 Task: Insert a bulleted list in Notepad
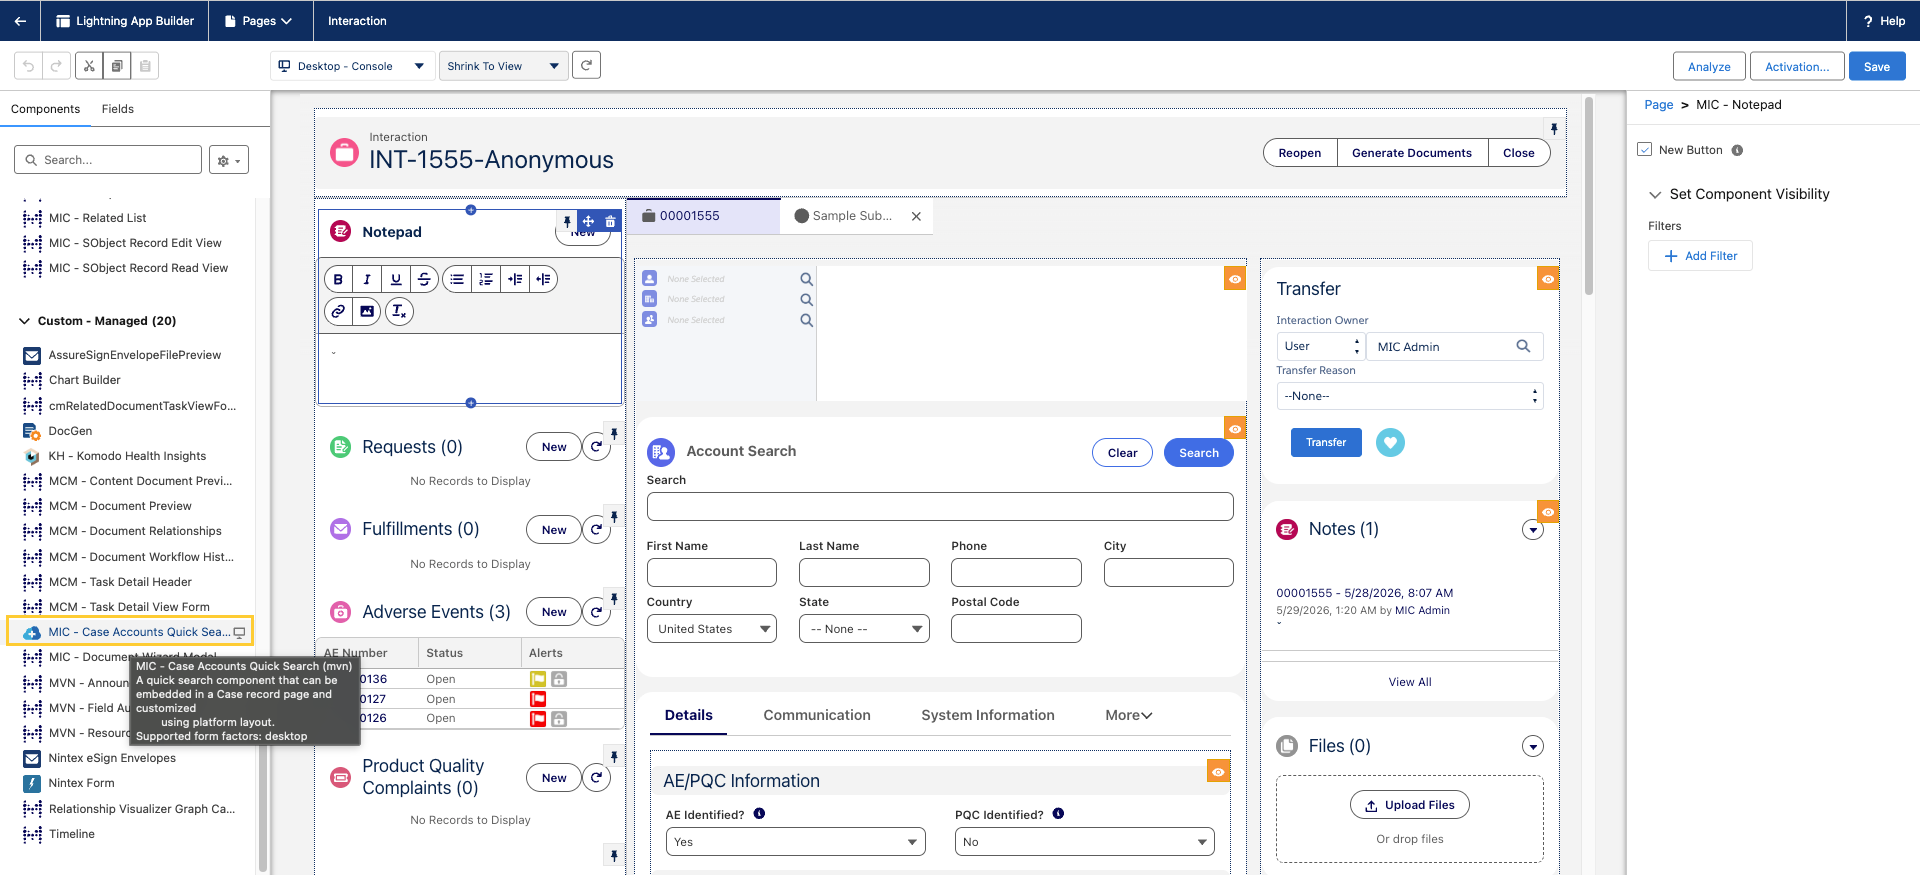[457, 280]
